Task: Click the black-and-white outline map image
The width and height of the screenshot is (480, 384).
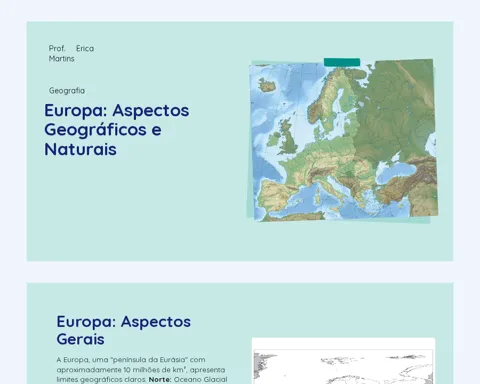Action: point(343,361)
